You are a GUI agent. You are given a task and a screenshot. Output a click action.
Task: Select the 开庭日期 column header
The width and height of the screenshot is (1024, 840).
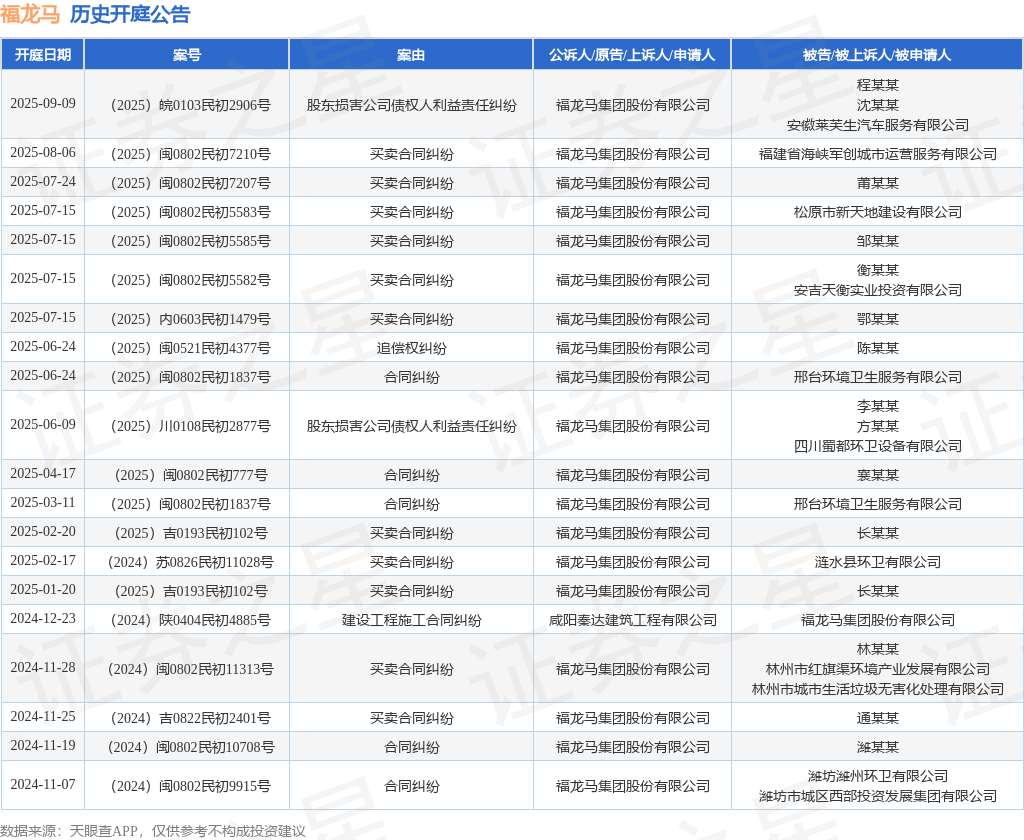pyautogui.click(x=43, y=55)
